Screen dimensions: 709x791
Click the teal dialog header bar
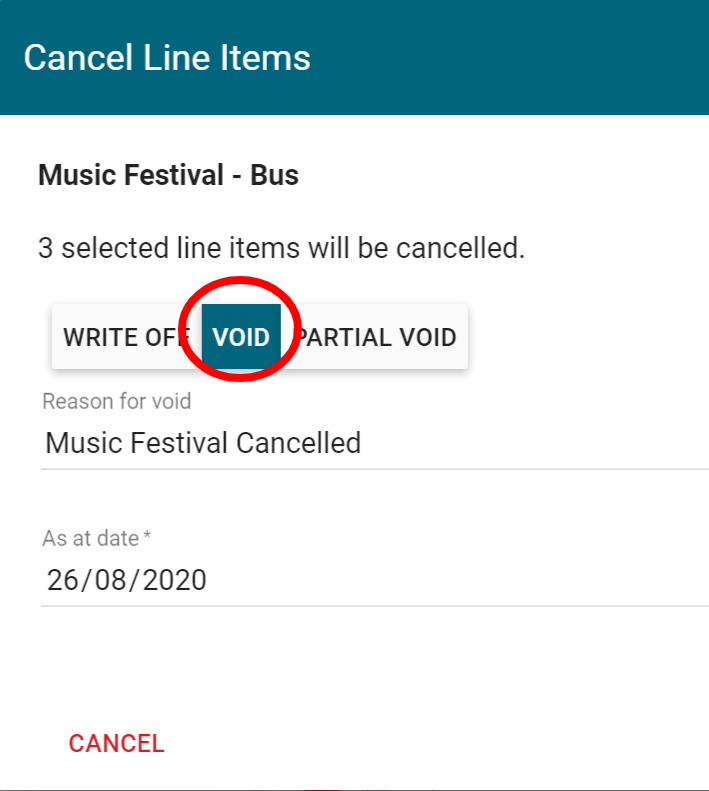[x=500, y=58]
